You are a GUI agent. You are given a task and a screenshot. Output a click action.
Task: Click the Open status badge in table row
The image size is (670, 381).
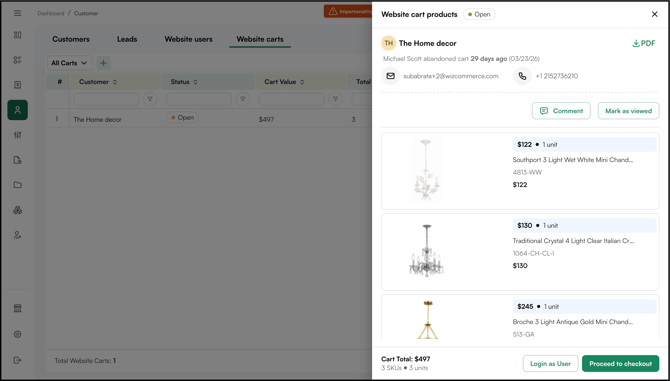pos(182,117)
